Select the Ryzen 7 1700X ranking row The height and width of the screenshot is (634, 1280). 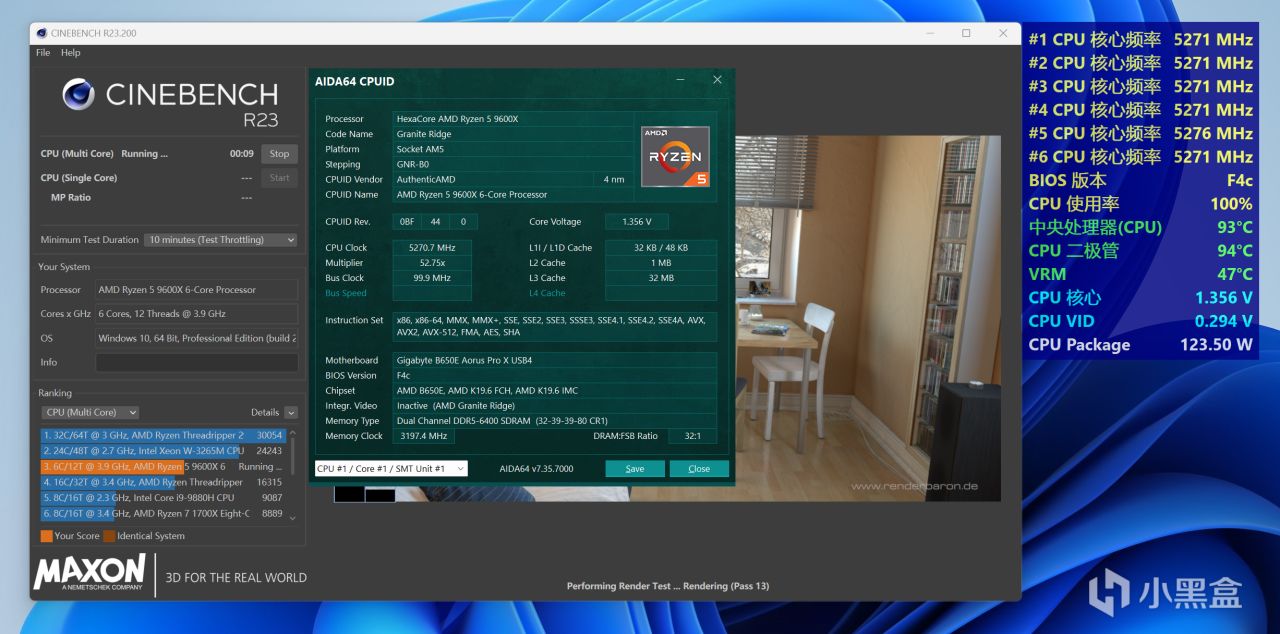[163, 513]
